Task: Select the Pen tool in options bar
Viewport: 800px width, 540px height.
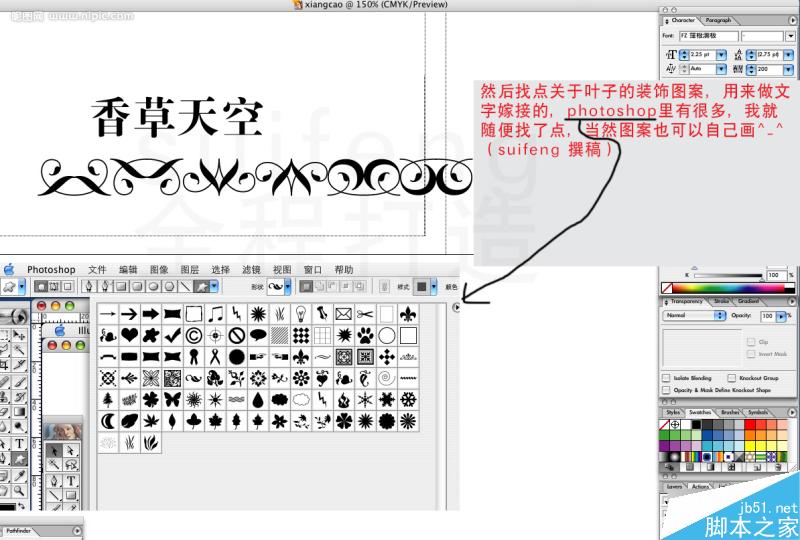Action: point(89,286)
